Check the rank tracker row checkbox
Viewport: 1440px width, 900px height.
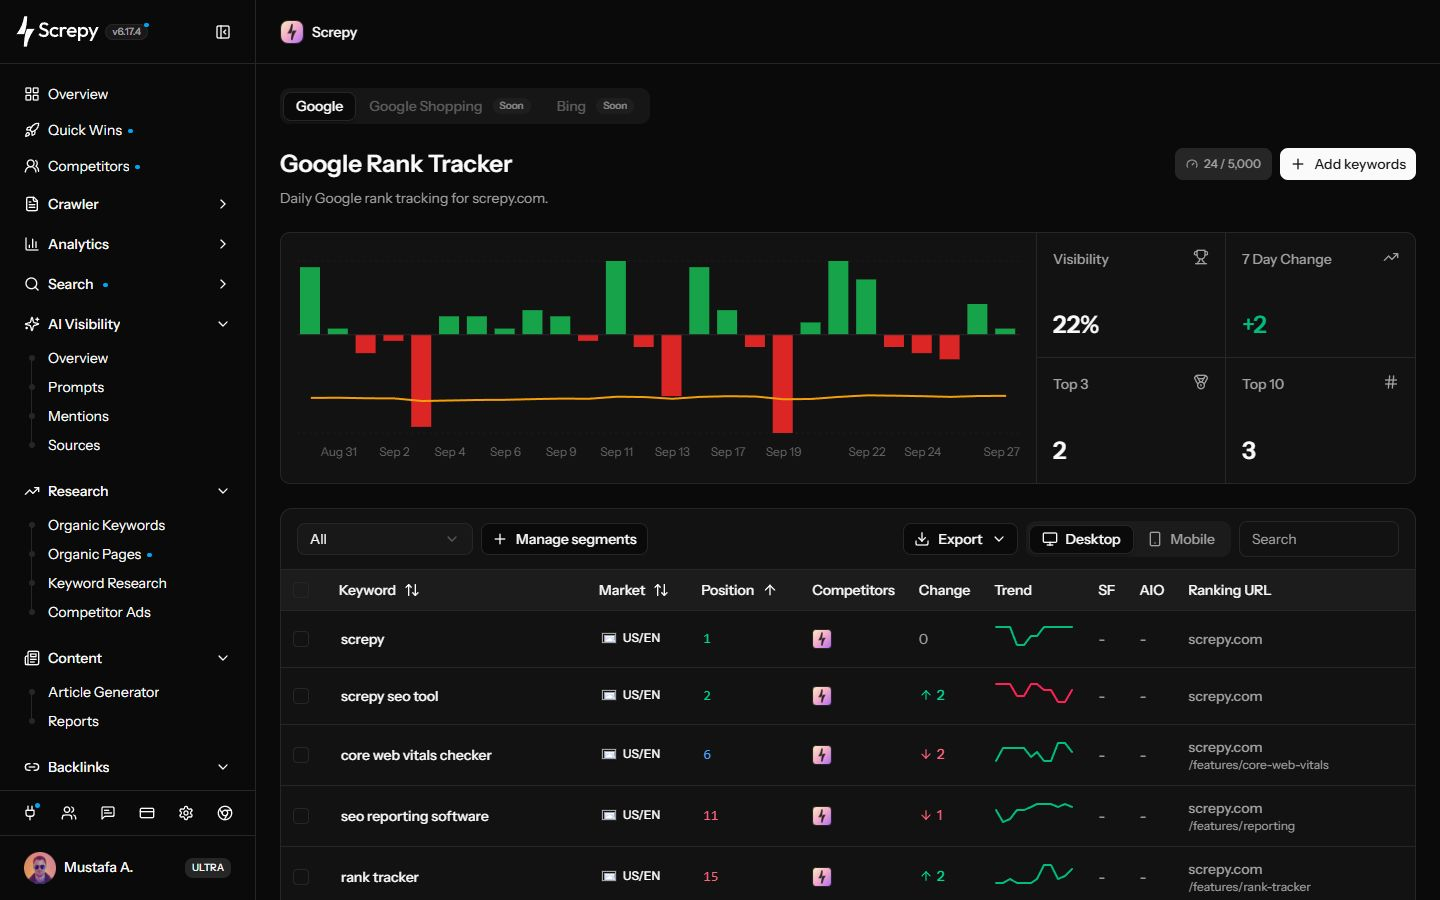tap(301, 877)
